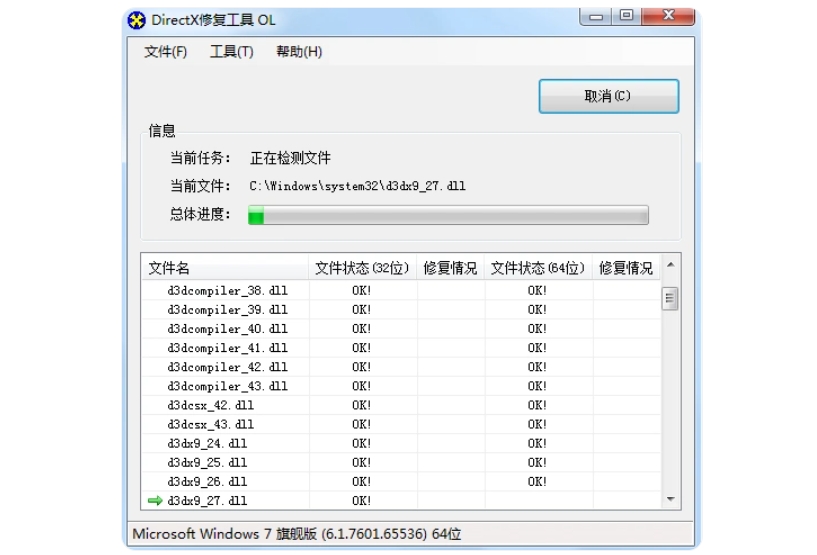Screen dimensions: 817x555
Task: Click the 文件名 column header
Action: 225,268
